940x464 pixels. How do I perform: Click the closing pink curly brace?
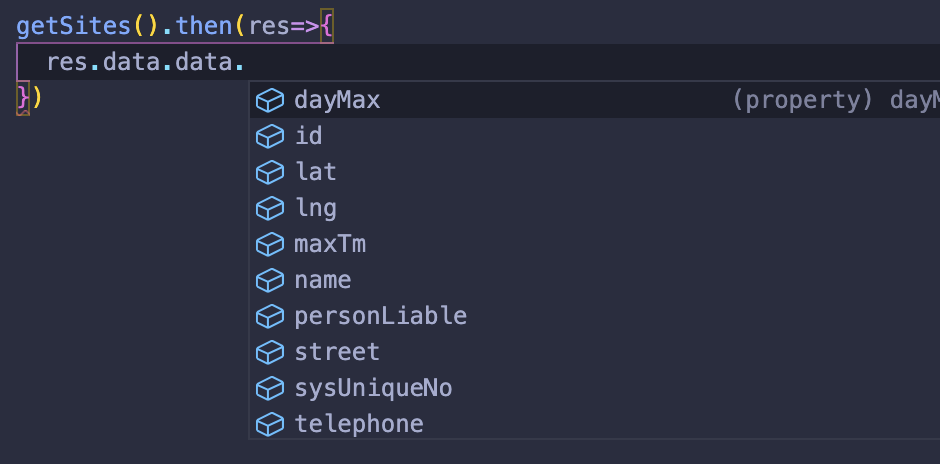(22, 97)
